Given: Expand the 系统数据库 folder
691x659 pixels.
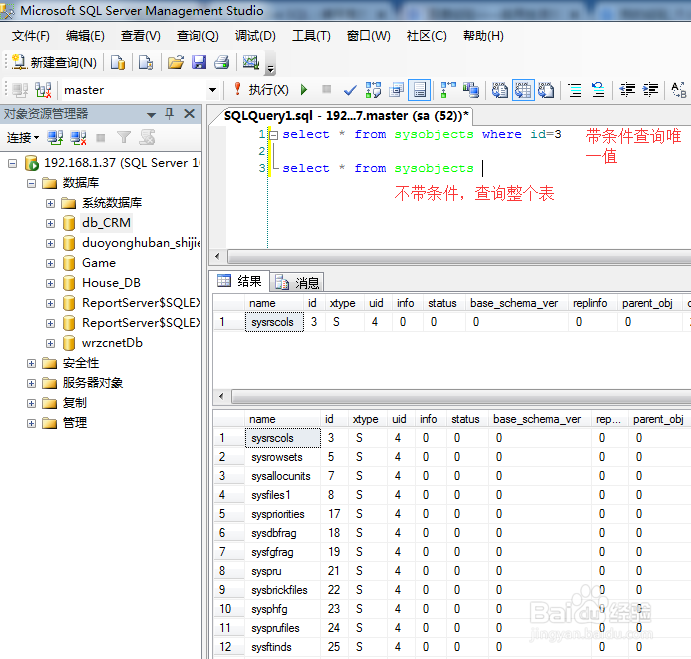Looking at the screenshot, I should (x=50, y=203).
